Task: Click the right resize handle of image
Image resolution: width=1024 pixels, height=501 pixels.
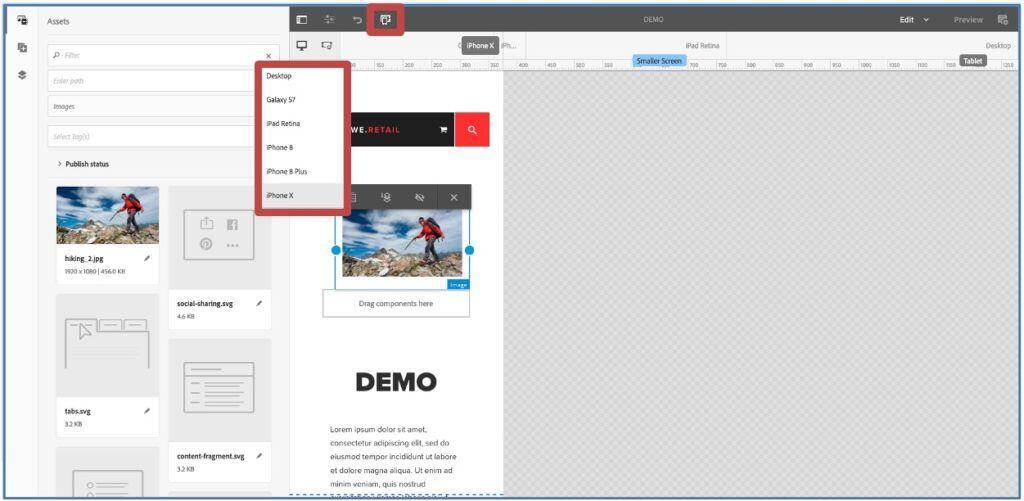Action: (x=469, y=250)
